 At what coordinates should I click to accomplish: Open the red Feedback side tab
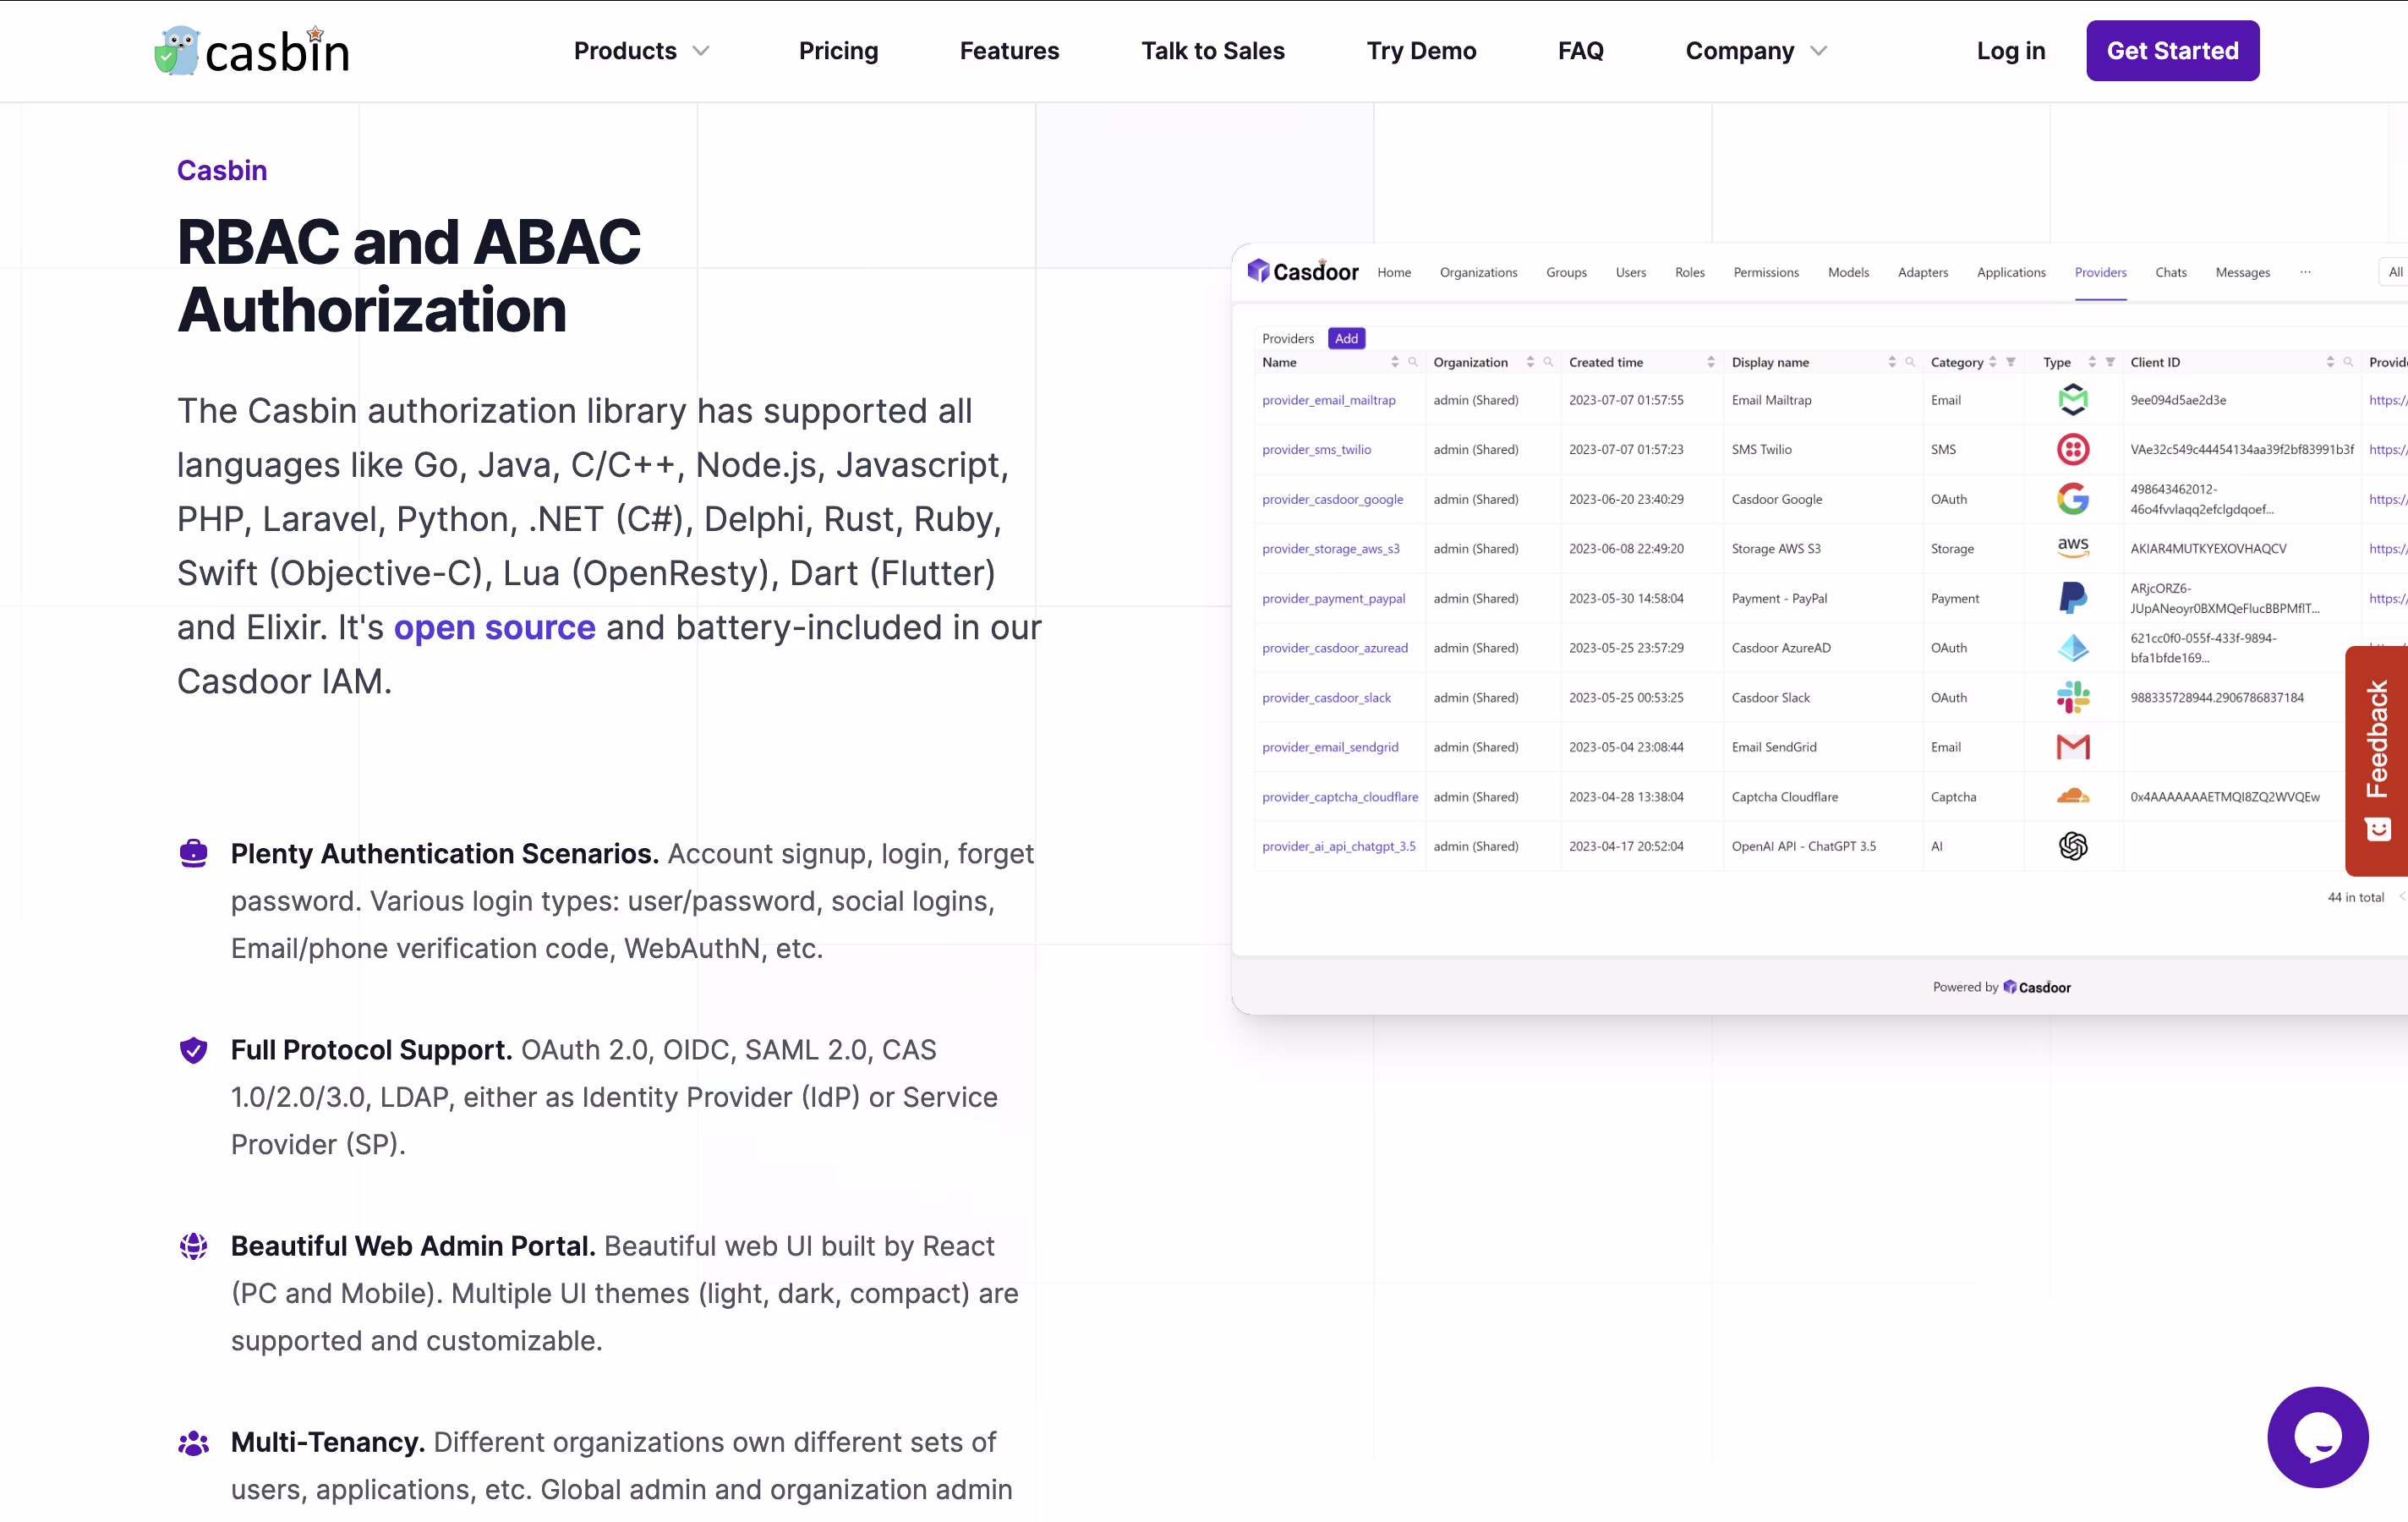(2376, 759)
